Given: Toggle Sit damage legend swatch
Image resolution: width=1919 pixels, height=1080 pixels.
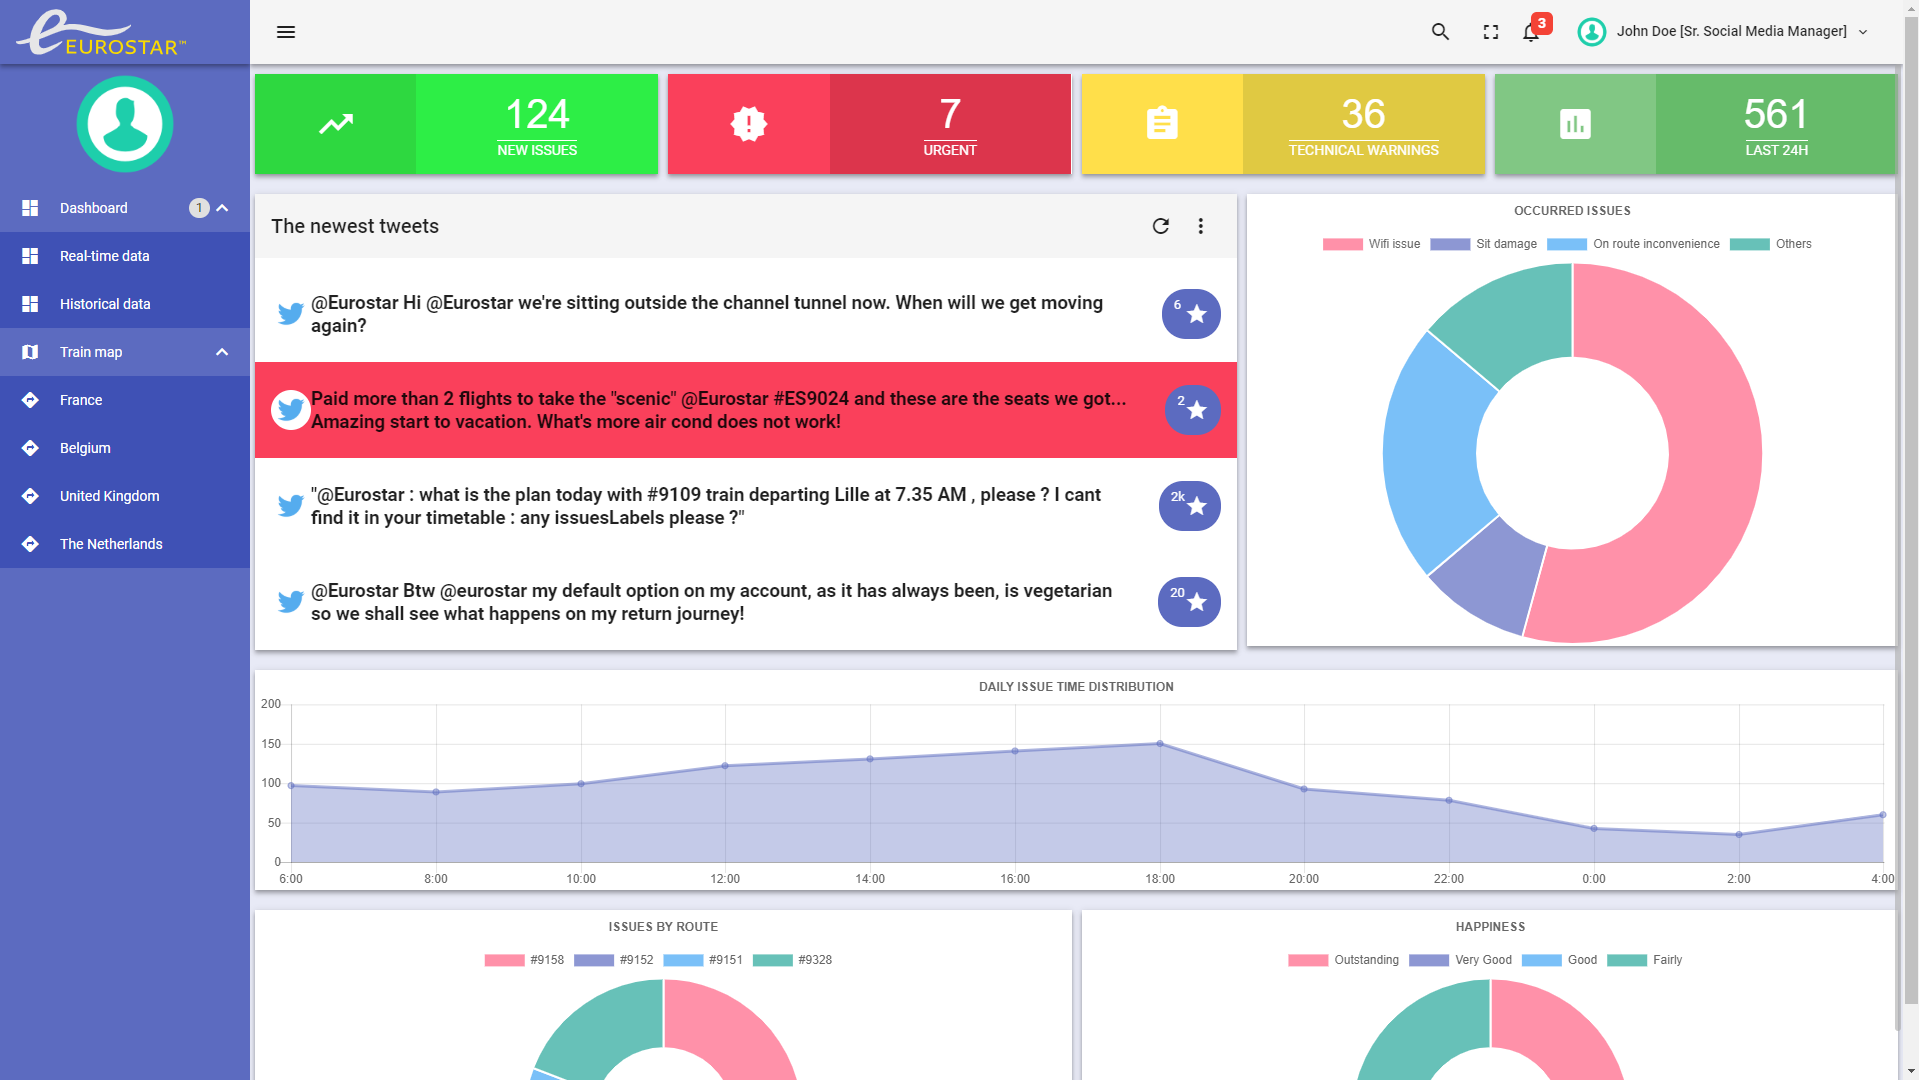Looking at the screenshot, I should (x=1450, y=244).
